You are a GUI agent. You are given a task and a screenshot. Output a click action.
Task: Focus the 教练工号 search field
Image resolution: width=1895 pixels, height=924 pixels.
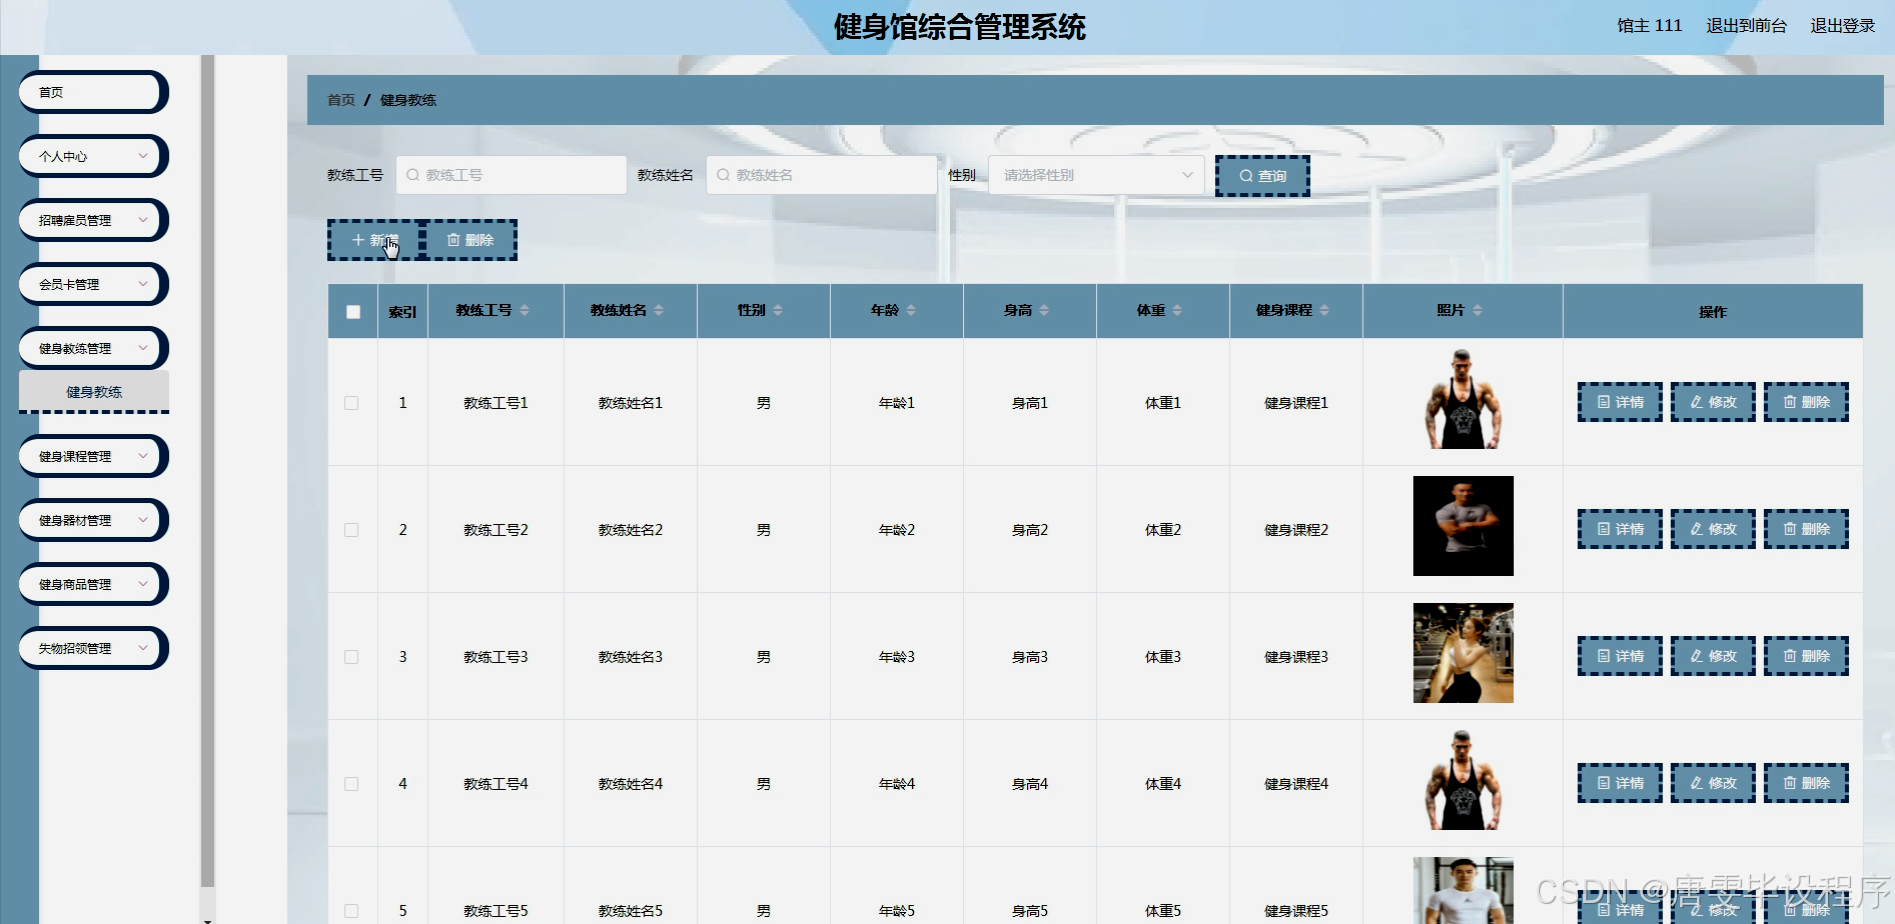tap(511, 175)
